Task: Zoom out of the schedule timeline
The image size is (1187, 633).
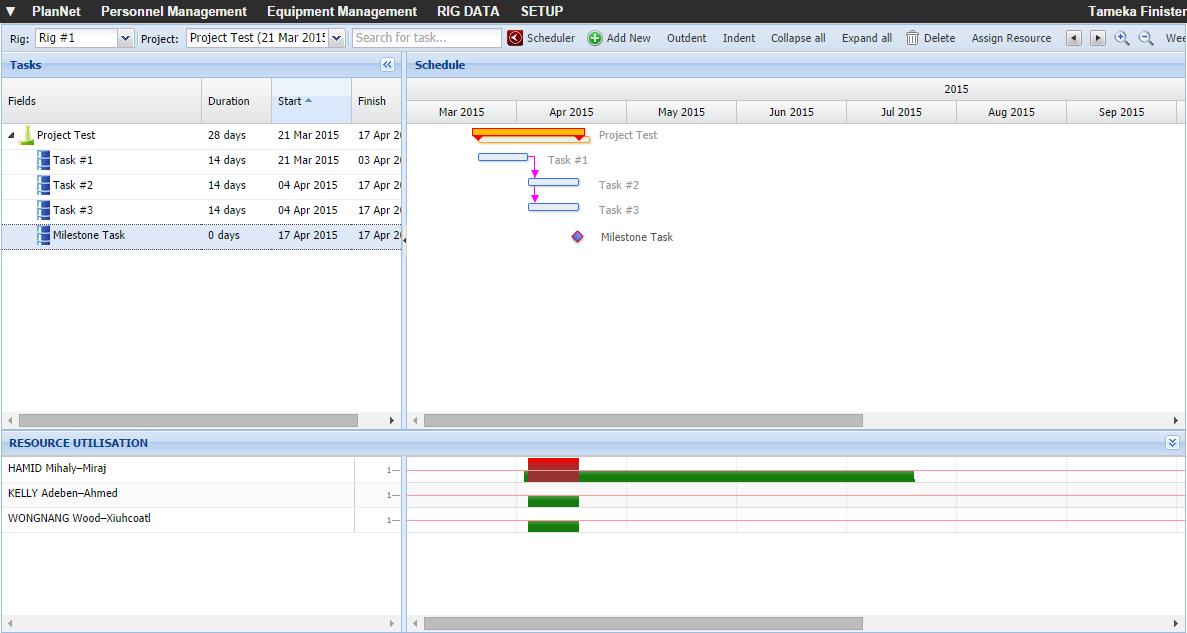Action: (1146, 38)
